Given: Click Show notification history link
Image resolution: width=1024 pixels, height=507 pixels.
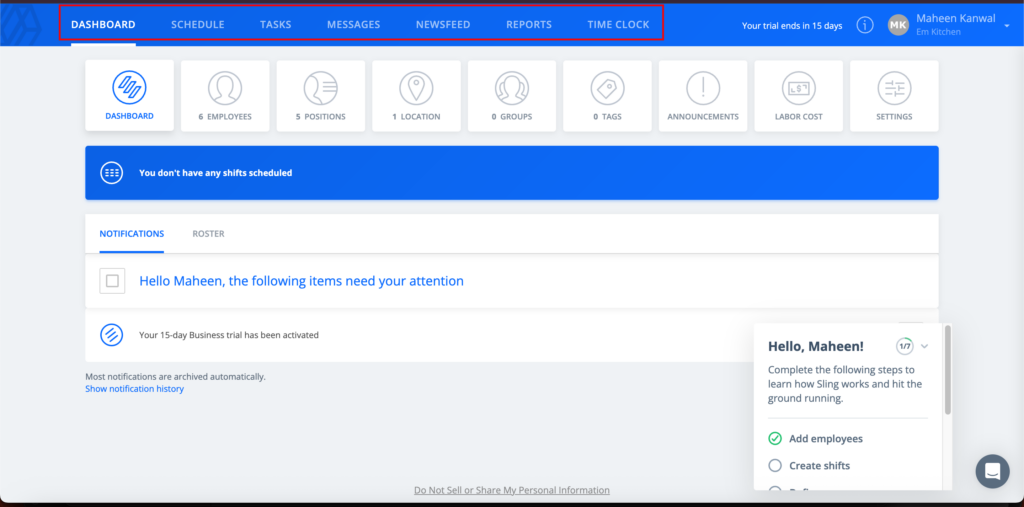Looking at the screenshot, I should 135,389.
